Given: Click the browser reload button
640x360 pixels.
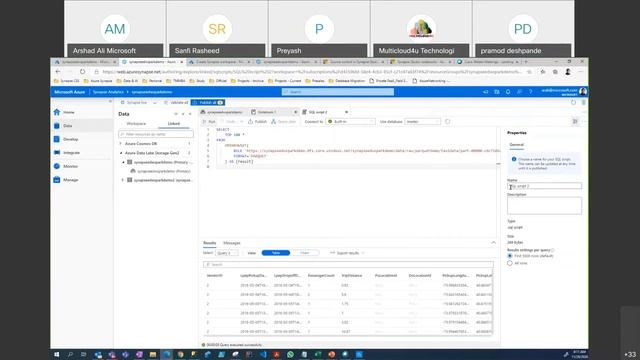Looking at the screenshot, I should [82, 71].
